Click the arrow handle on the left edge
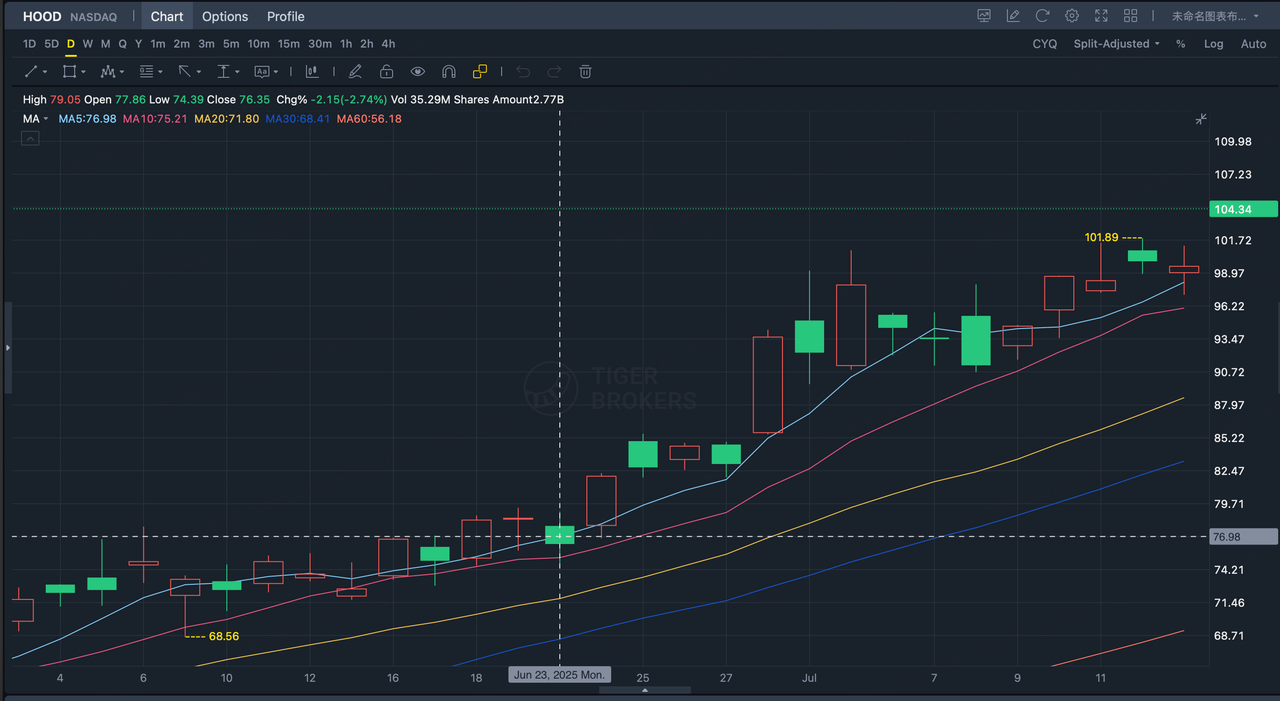 tap(7, 347)
